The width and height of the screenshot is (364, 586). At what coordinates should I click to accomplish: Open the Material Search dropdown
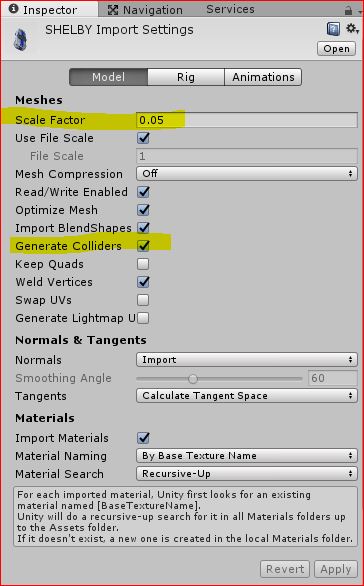247,474
